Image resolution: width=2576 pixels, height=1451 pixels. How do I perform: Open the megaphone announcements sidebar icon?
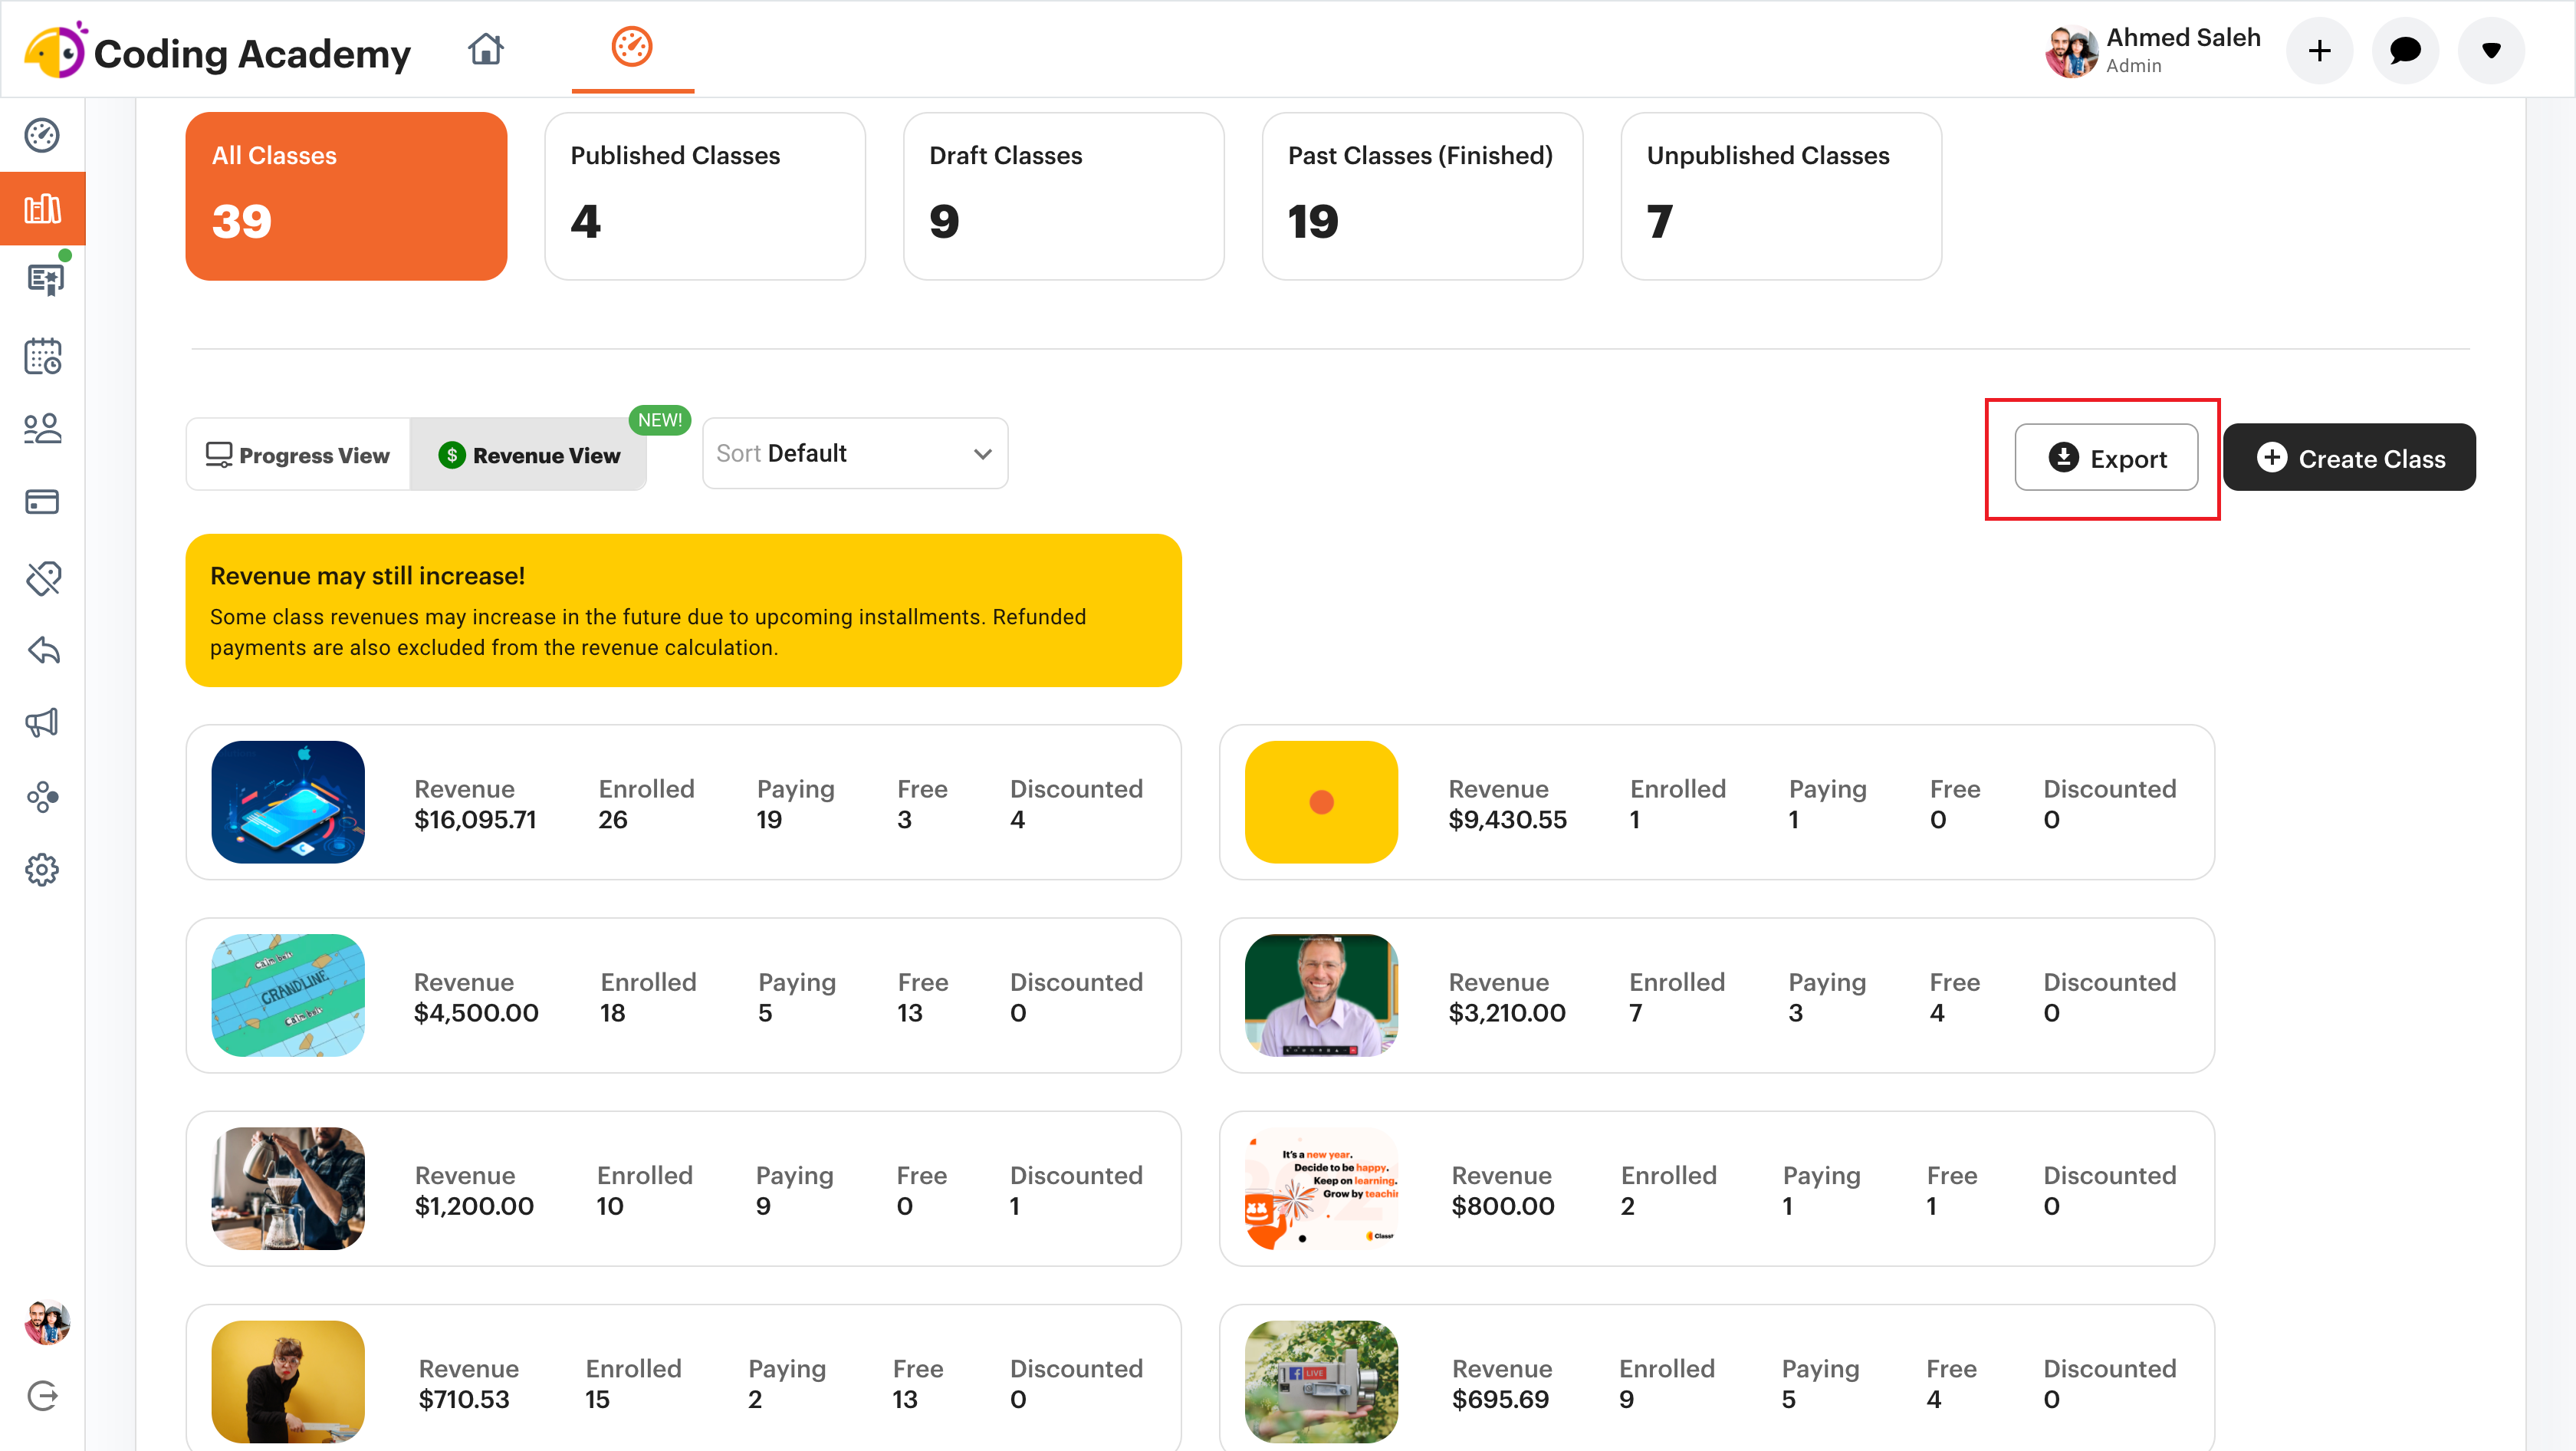tap(42, 723)
